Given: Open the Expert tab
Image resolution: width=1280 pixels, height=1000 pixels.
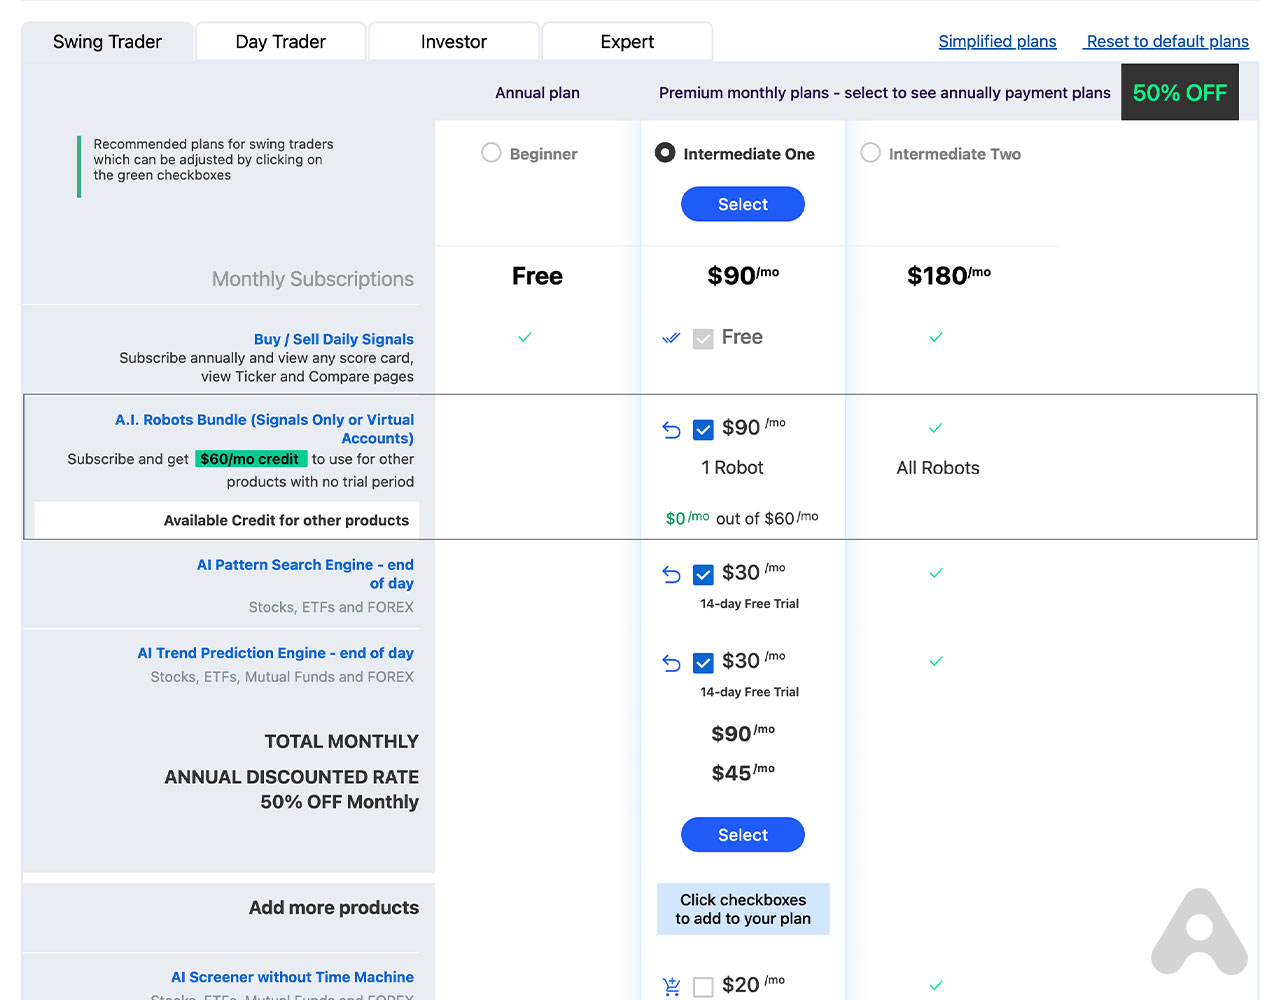Looking at the screenshot, I should click(x=627, y=42).
